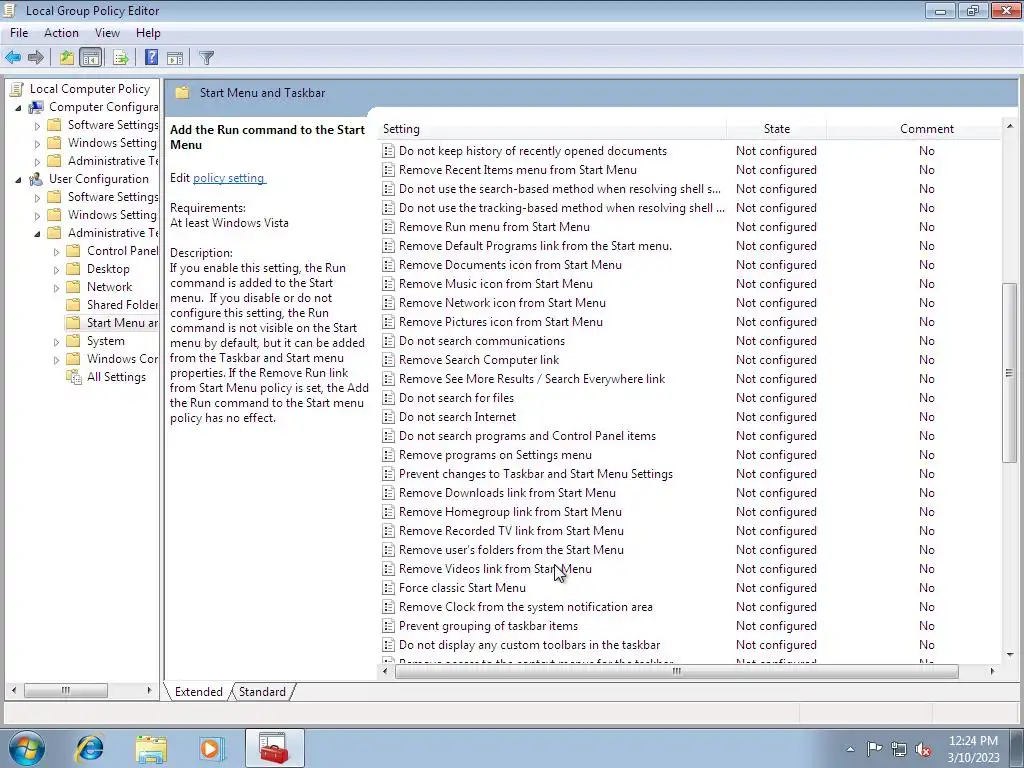Click the red toolbox taskbar icon
The image size is (1024, 768).
pyautogui.click(x=274, y=748)
